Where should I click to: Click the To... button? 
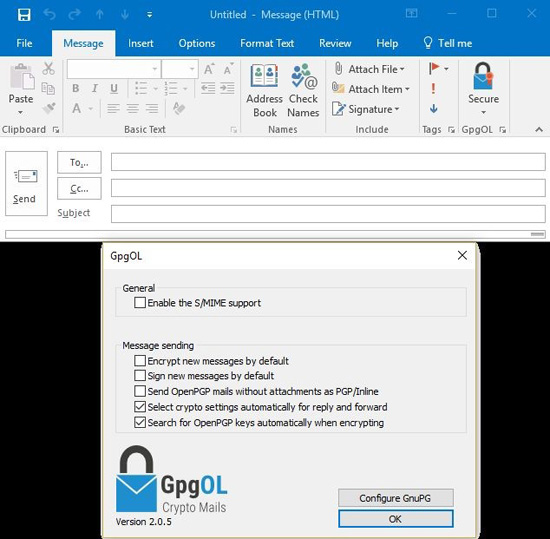click(79, 162)
